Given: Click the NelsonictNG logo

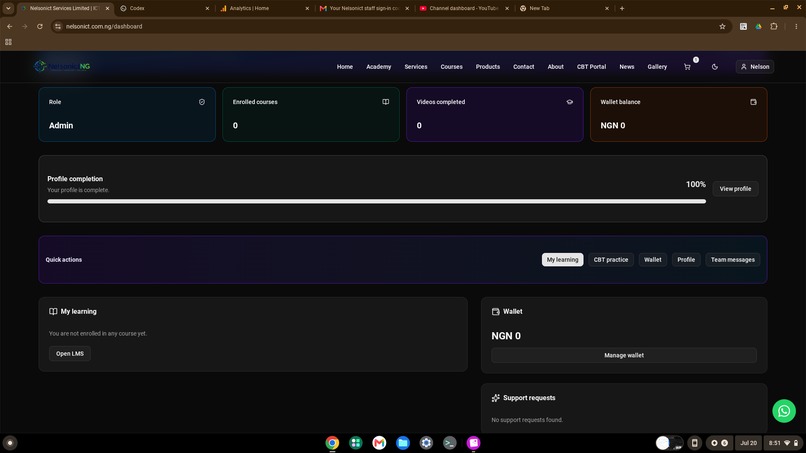Looking at the screenshot, I should point(62,66).
